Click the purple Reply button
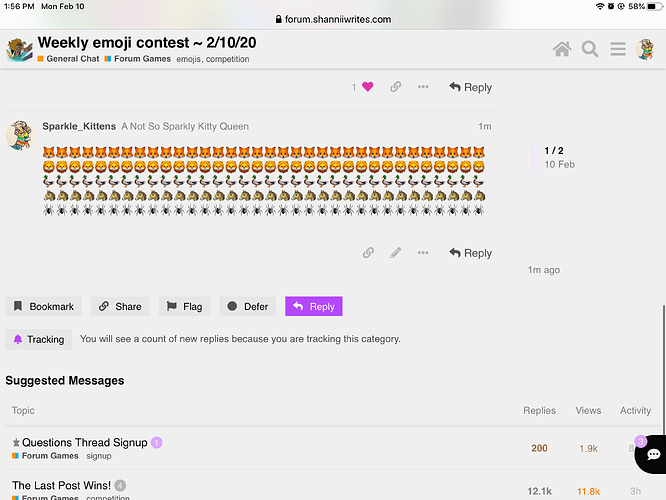The image size is (666, 500). click(314, 306)
